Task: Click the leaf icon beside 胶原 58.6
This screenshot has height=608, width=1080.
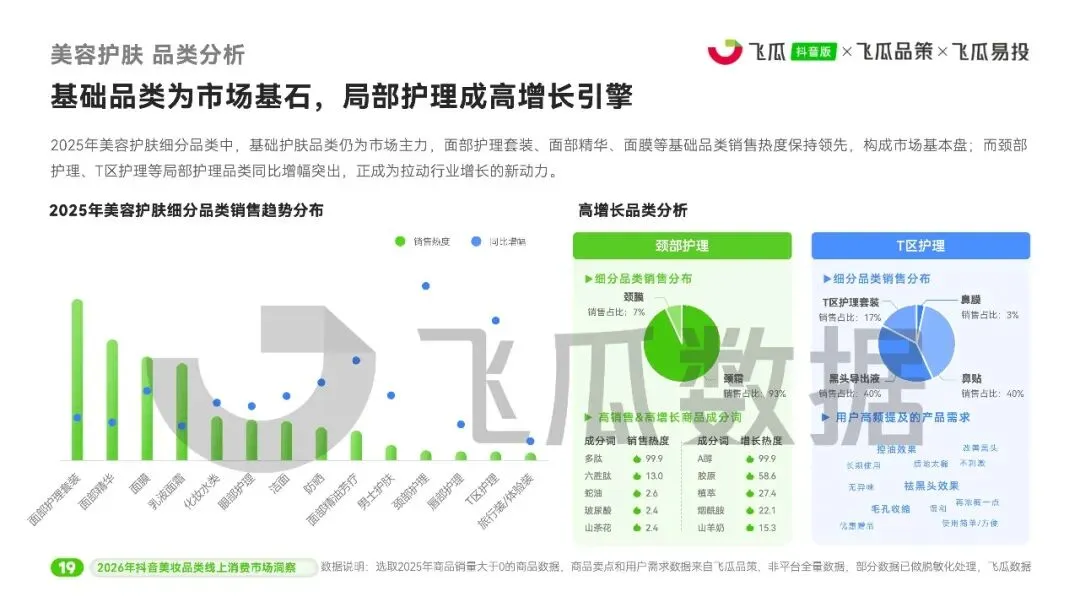Action: click(x=748, y=477)
